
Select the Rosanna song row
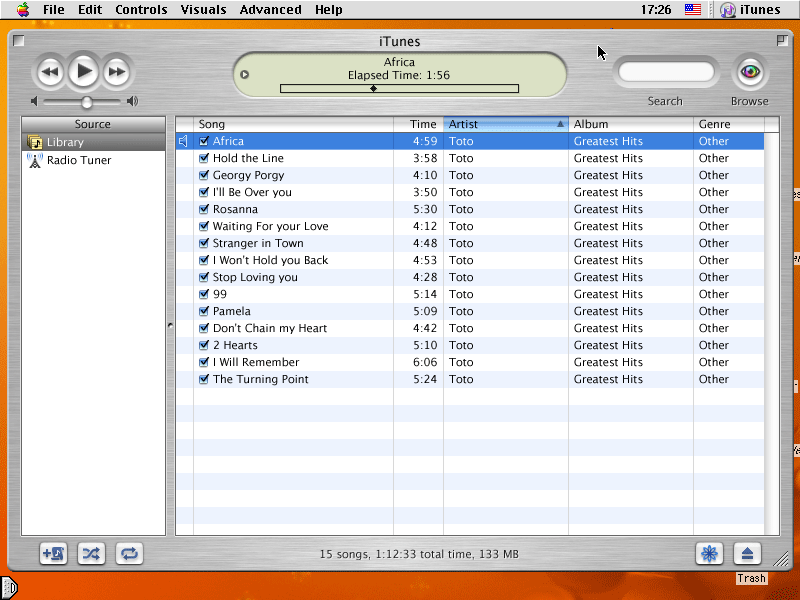tap(470, 209)
